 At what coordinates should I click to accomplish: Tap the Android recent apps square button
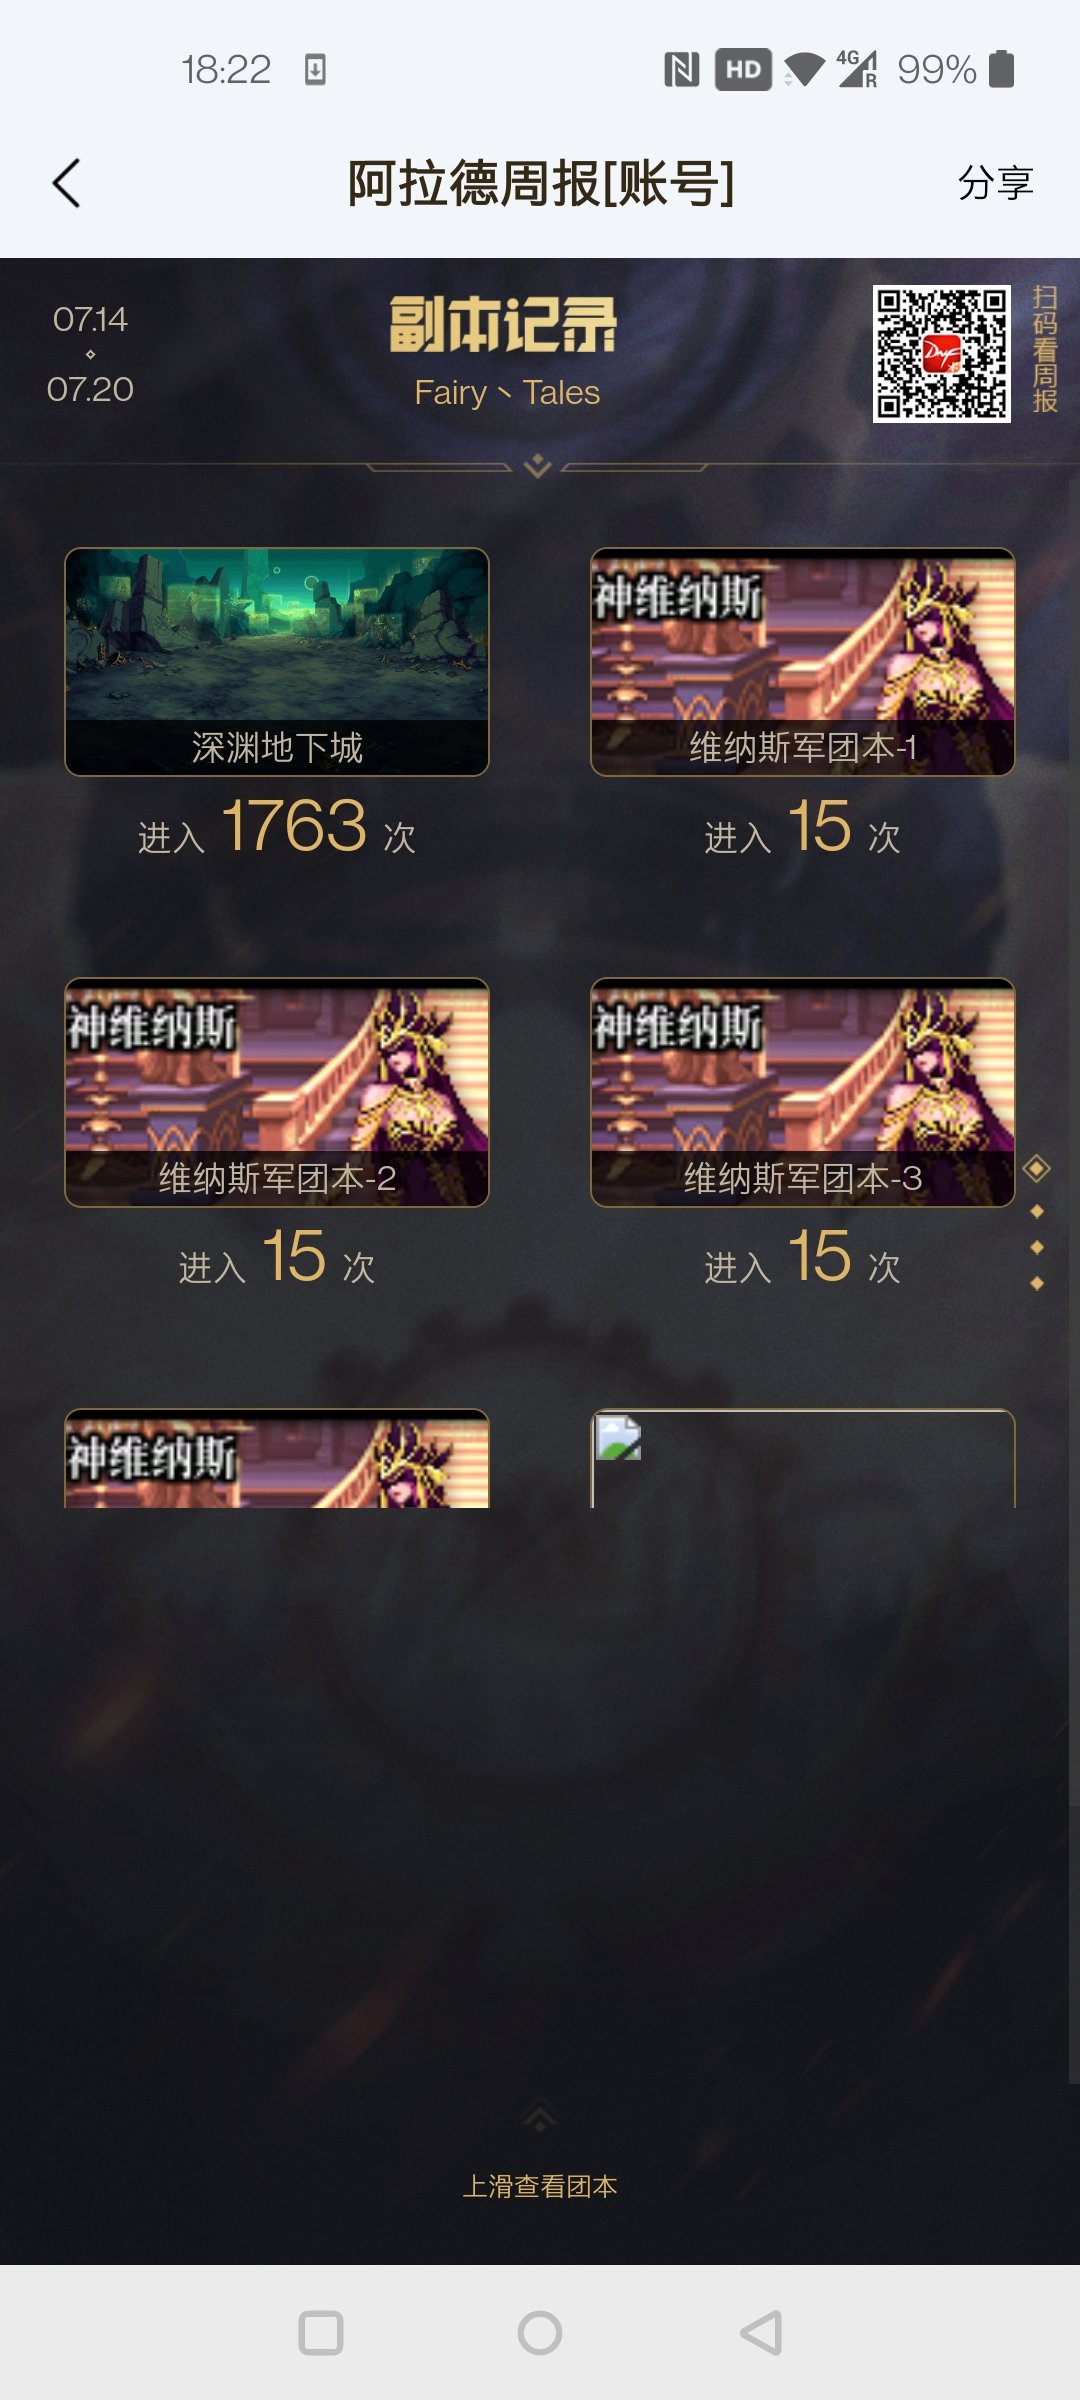[321, 2333]
